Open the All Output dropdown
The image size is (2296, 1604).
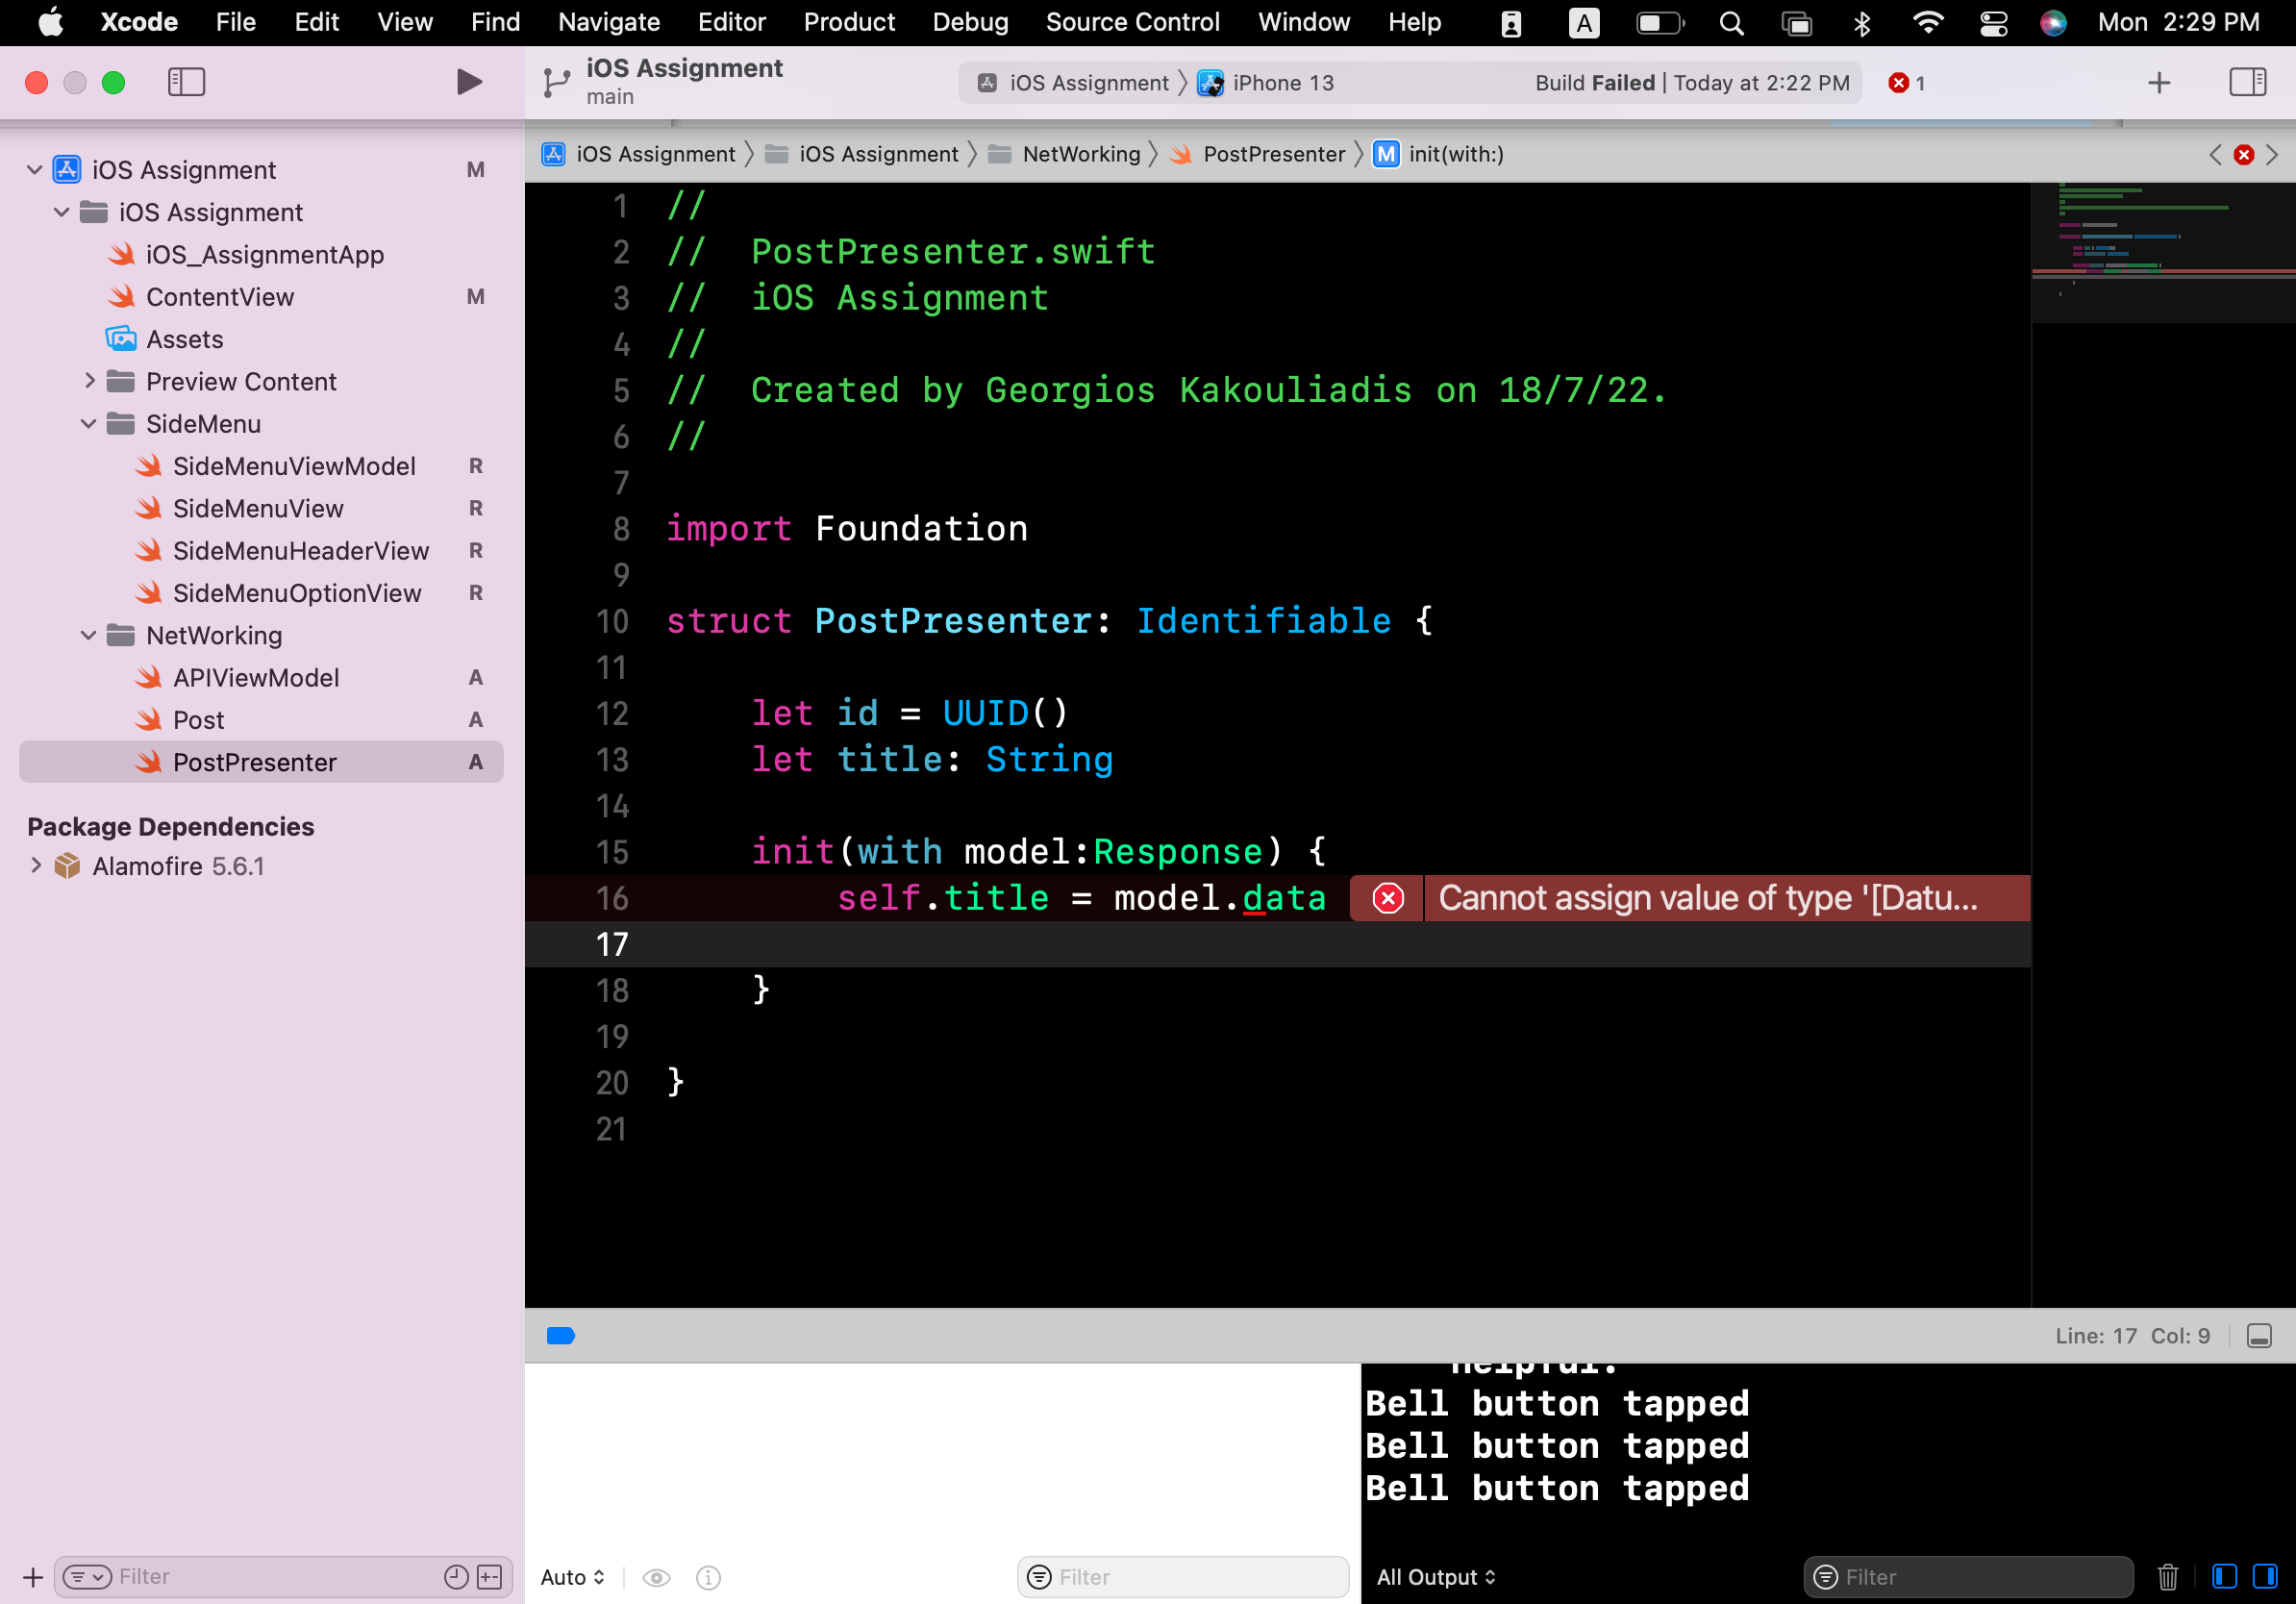tap(1436, 1577)
